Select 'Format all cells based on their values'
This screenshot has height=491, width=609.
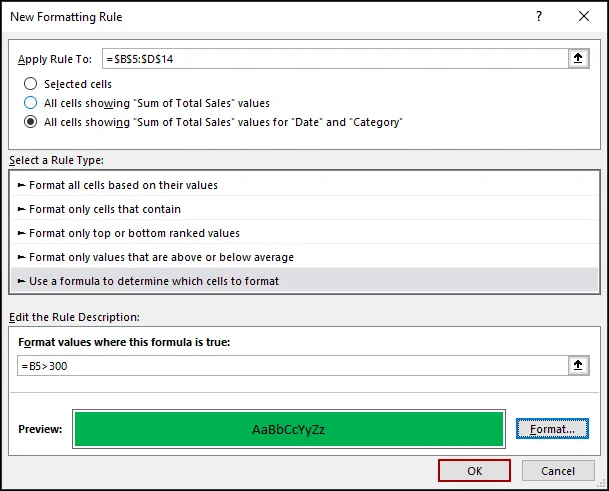click(304, 185)
